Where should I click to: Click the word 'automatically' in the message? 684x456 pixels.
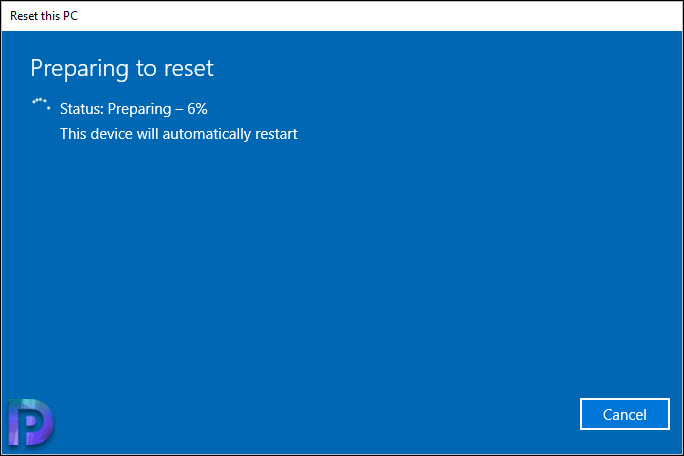(207, 134)
